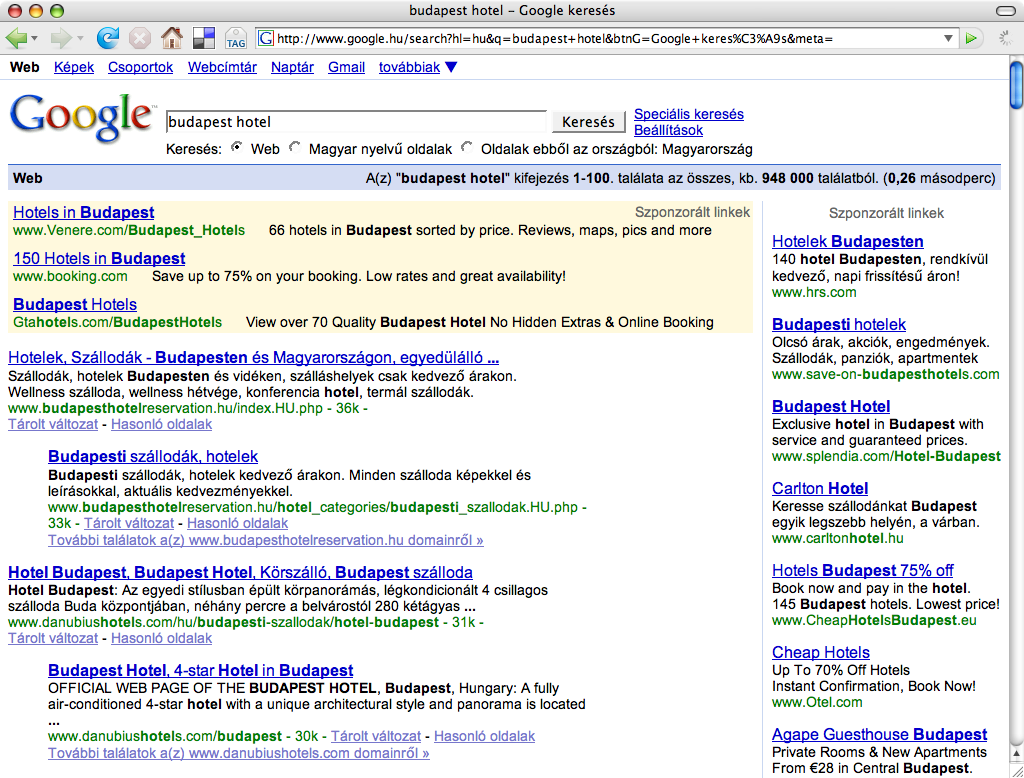1024x778 pixels.
Task: Expand the továbbiak dropdown menu
Action: 417,67
